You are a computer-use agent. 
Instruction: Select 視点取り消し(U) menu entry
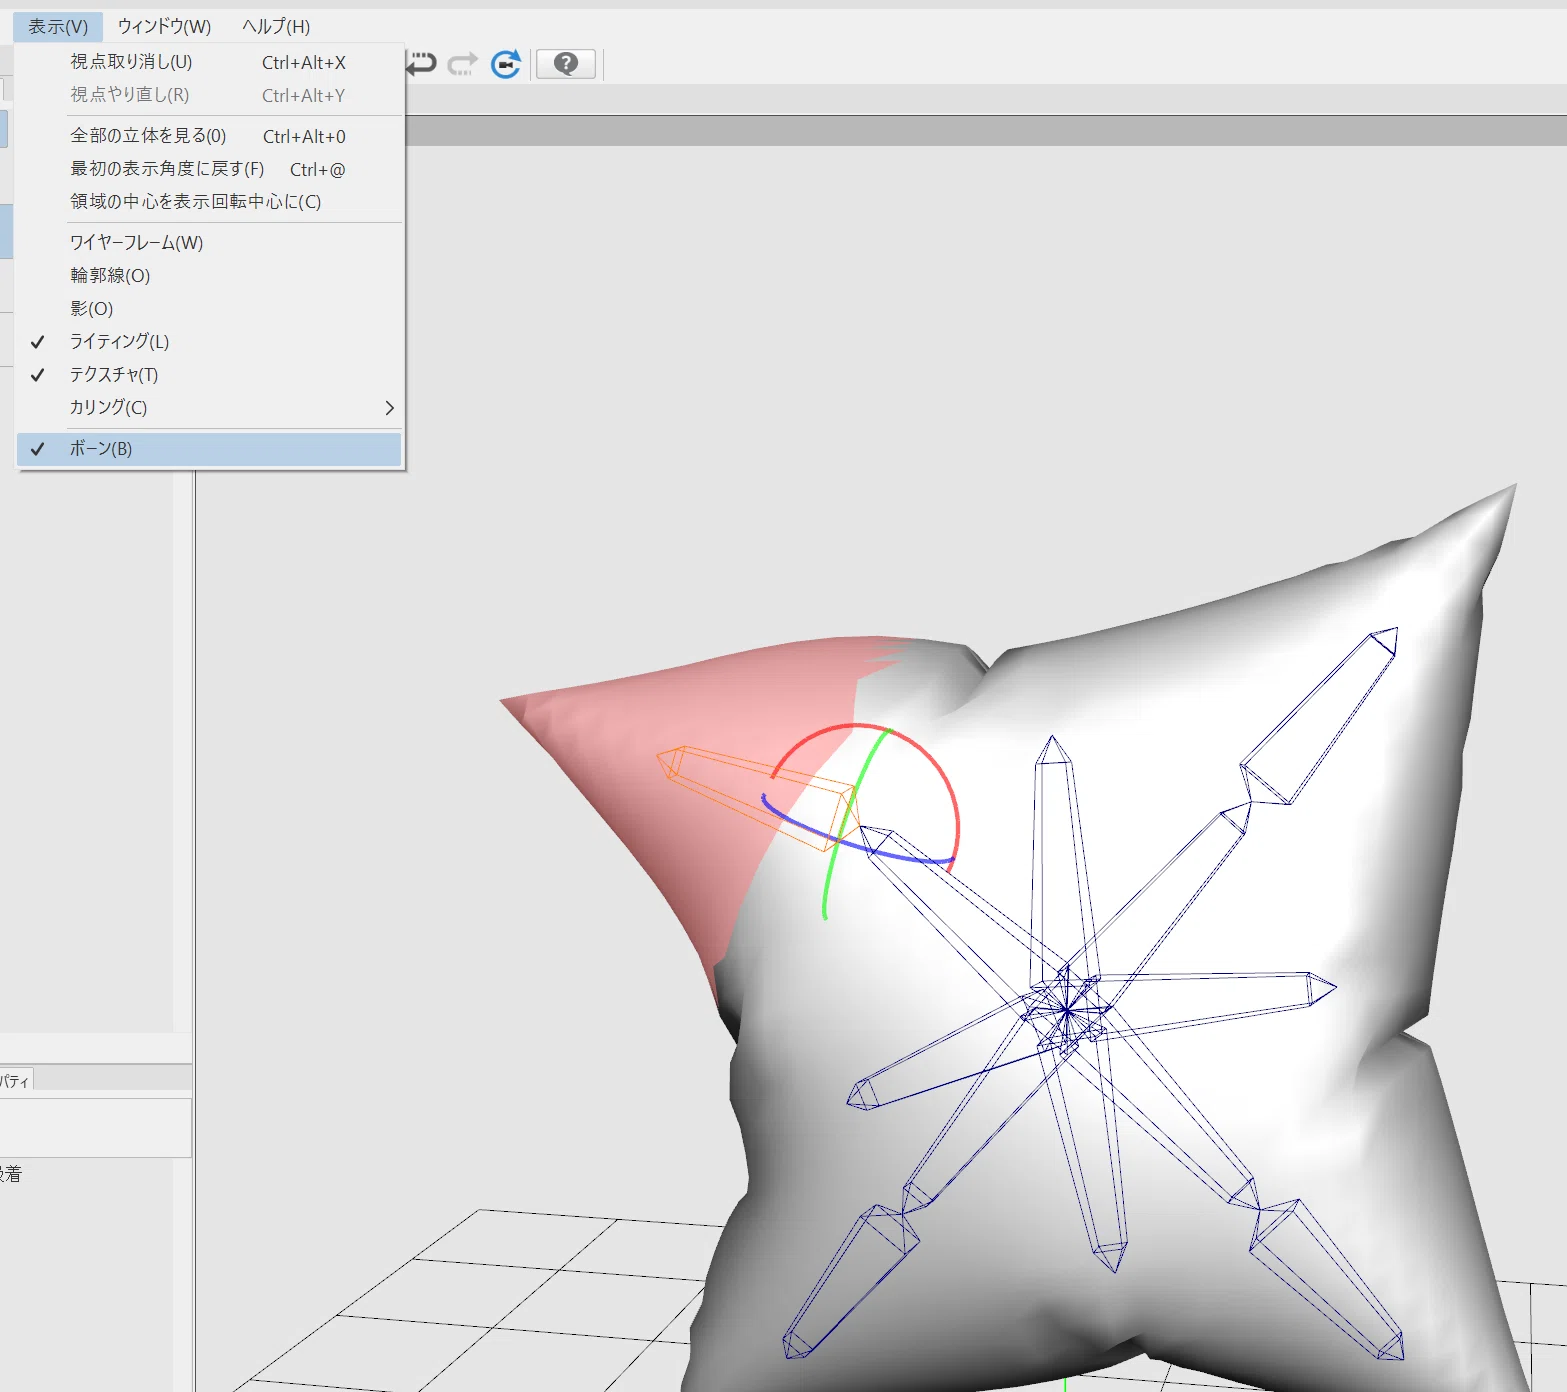pyautogui.click(x=209, y=62)
